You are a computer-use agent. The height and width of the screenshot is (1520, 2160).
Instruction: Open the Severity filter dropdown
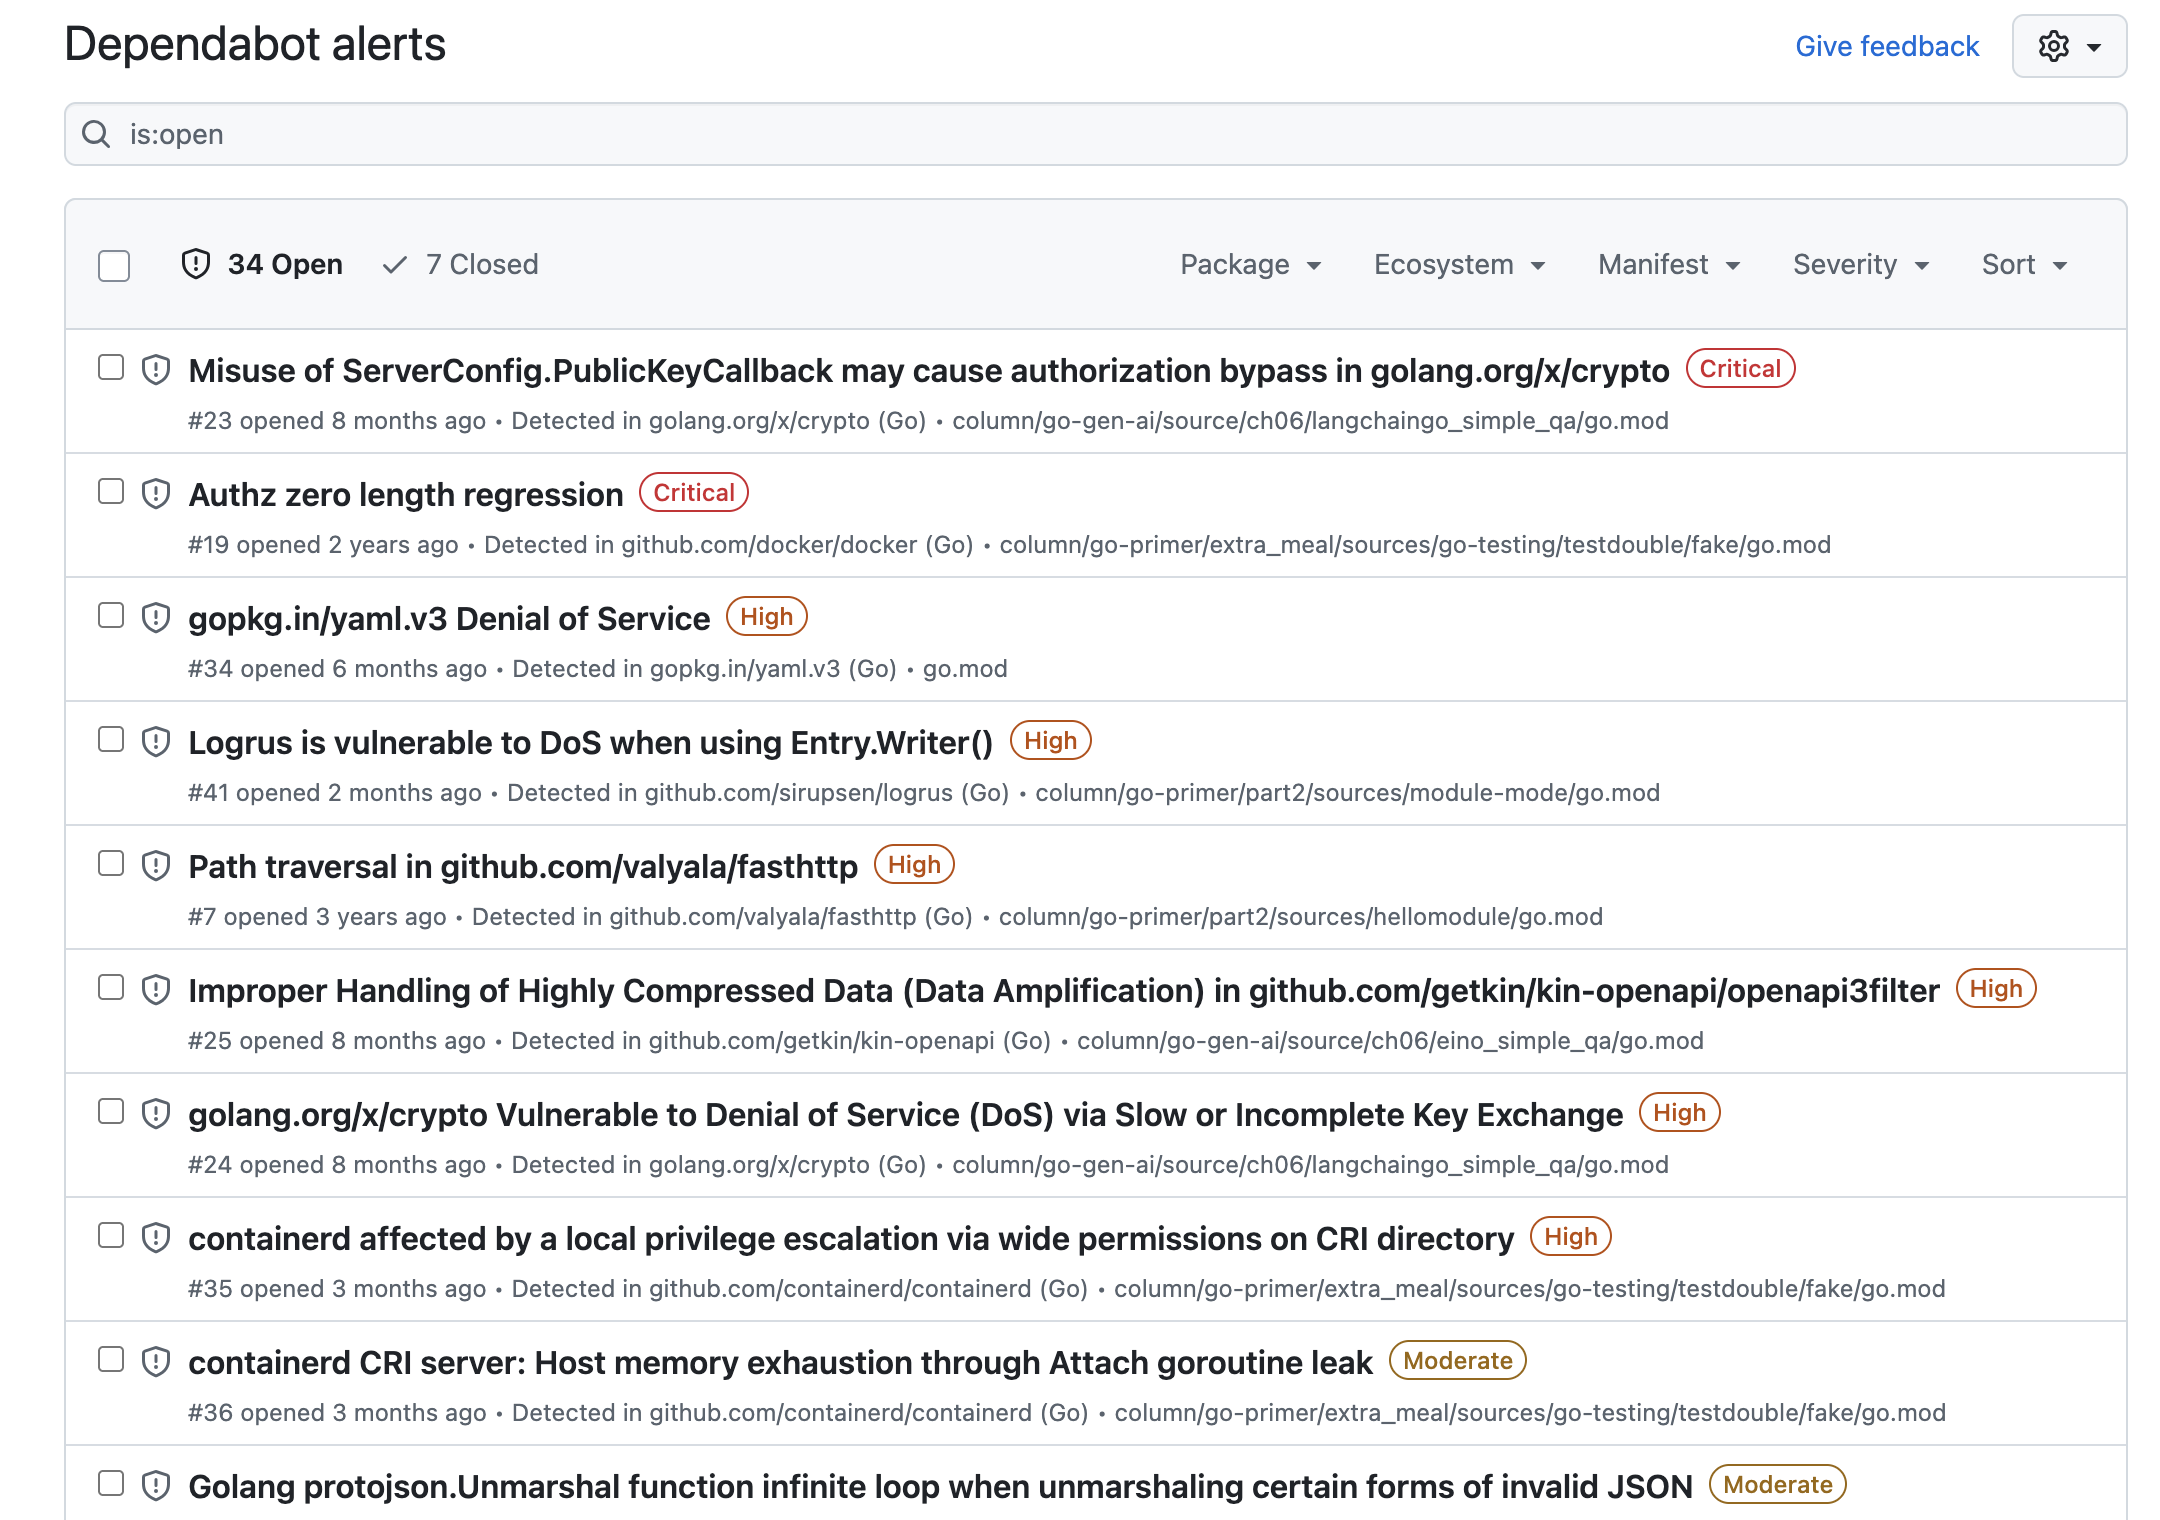[1861, 264]
